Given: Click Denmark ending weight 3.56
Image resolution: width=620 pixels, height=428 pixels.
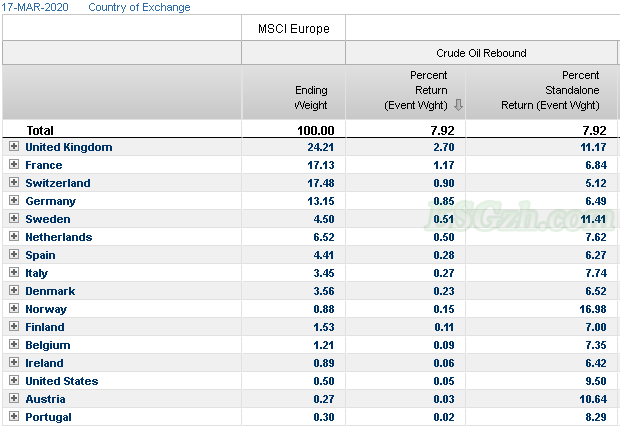Looking at the screenshot, I should (324, 291).
